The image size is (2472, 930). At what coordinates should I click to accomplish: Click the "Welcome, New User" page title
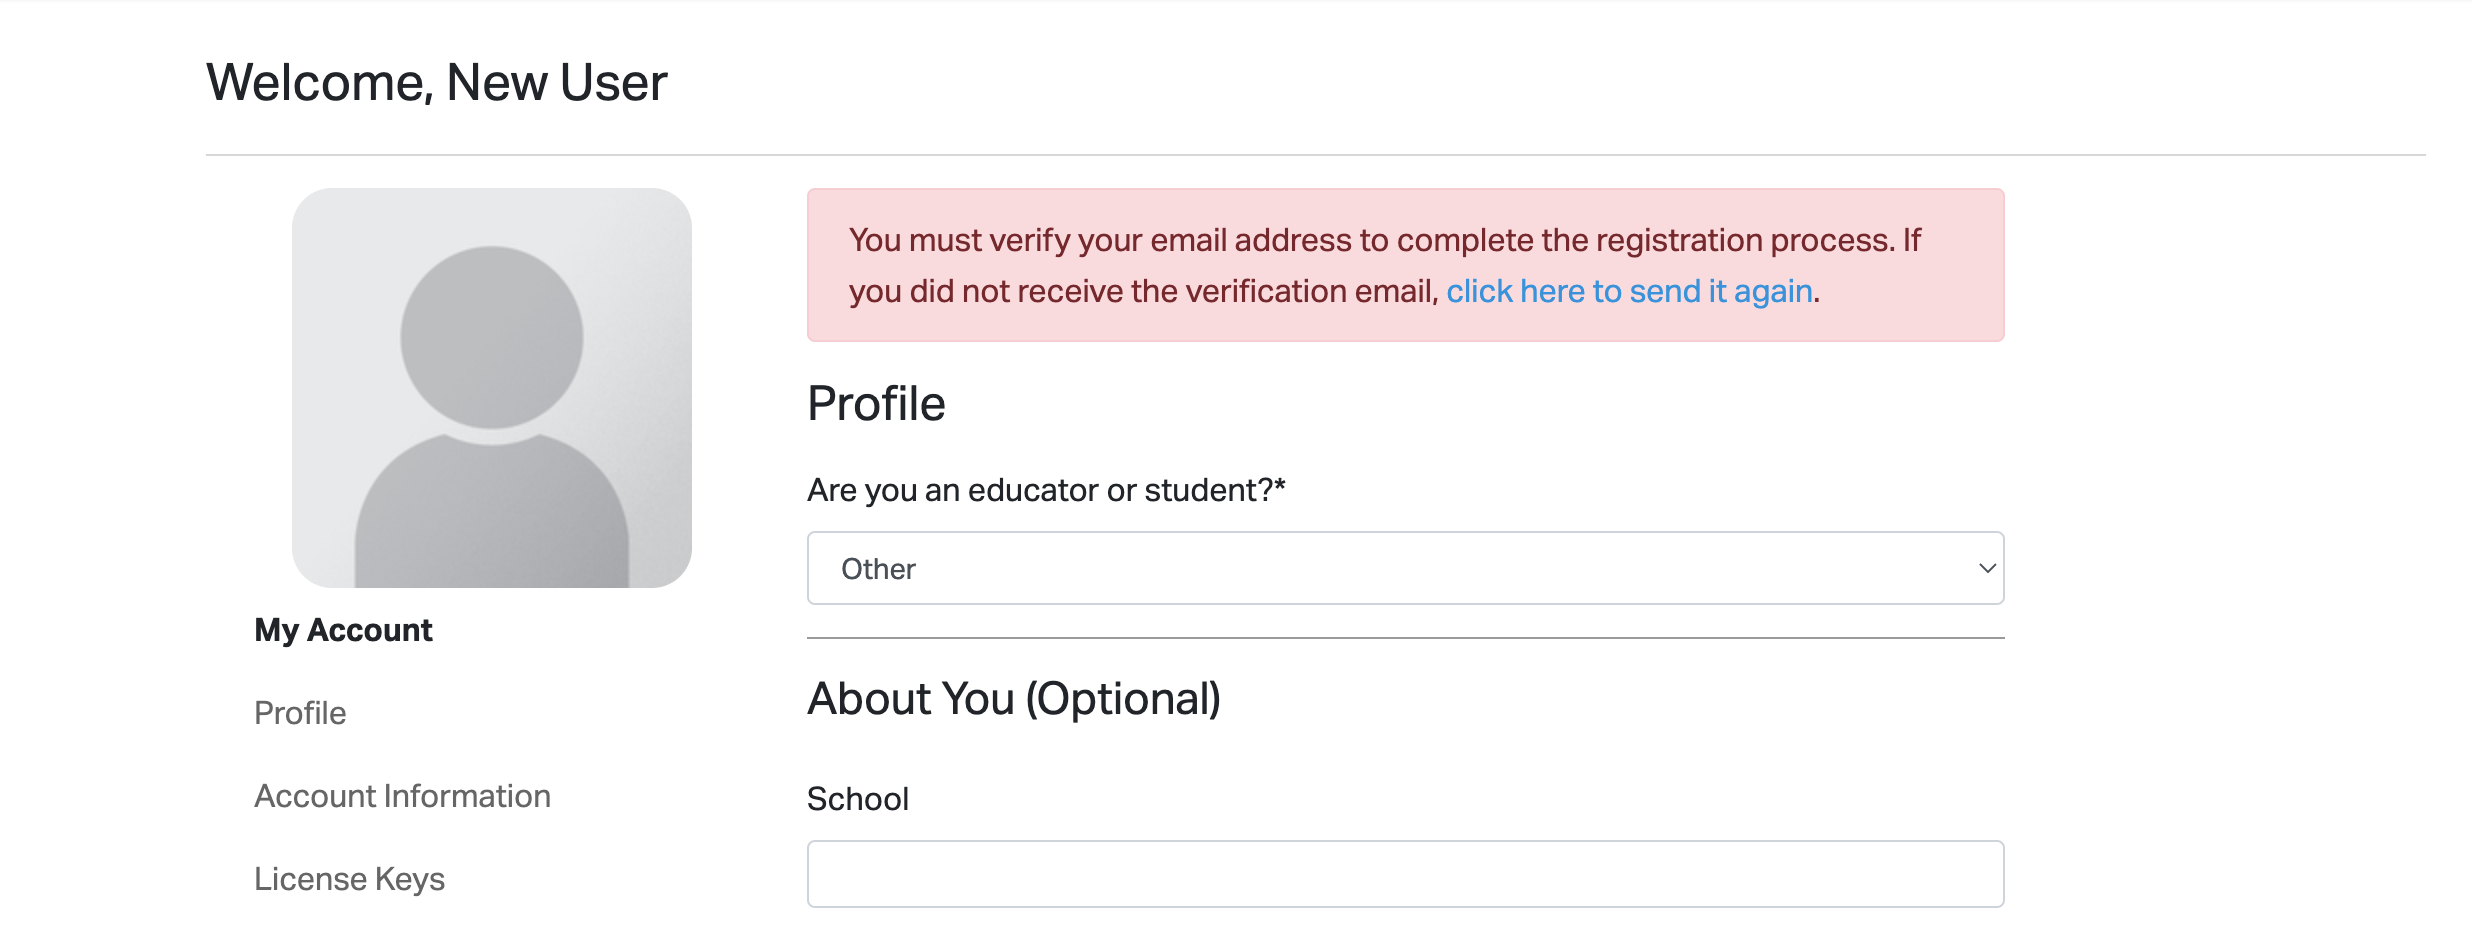435,83
